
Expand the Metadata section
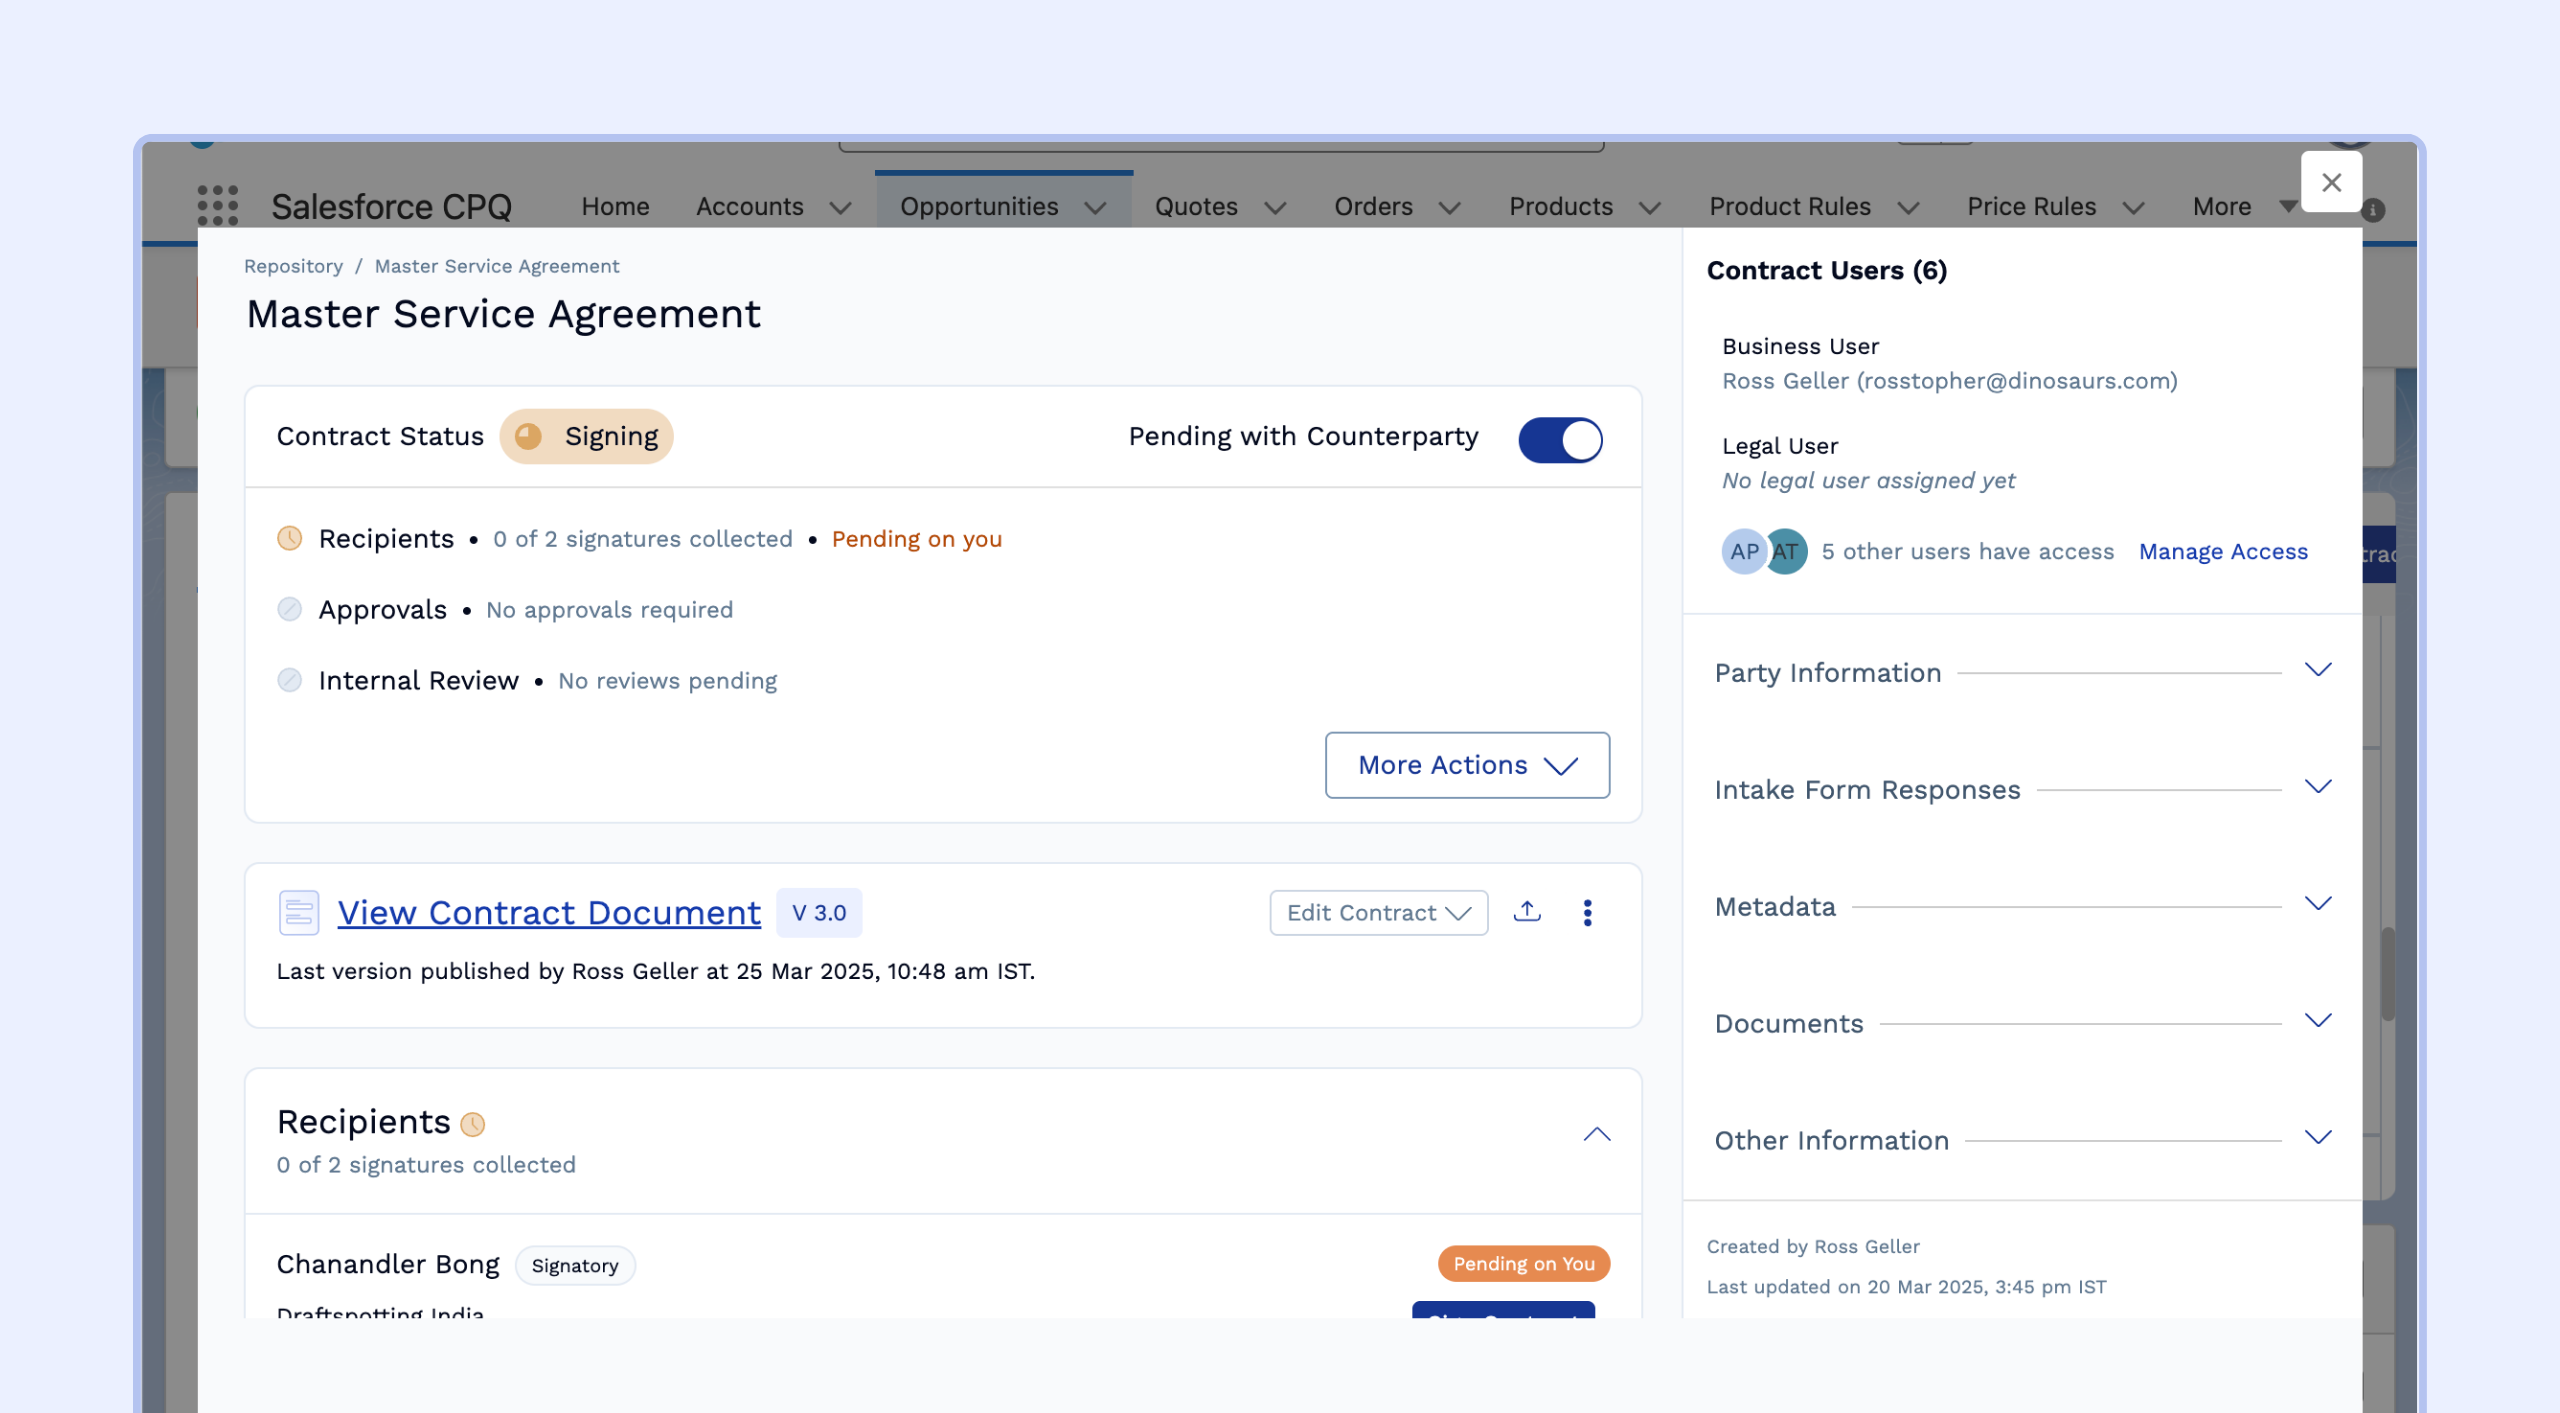(2317, 904)
